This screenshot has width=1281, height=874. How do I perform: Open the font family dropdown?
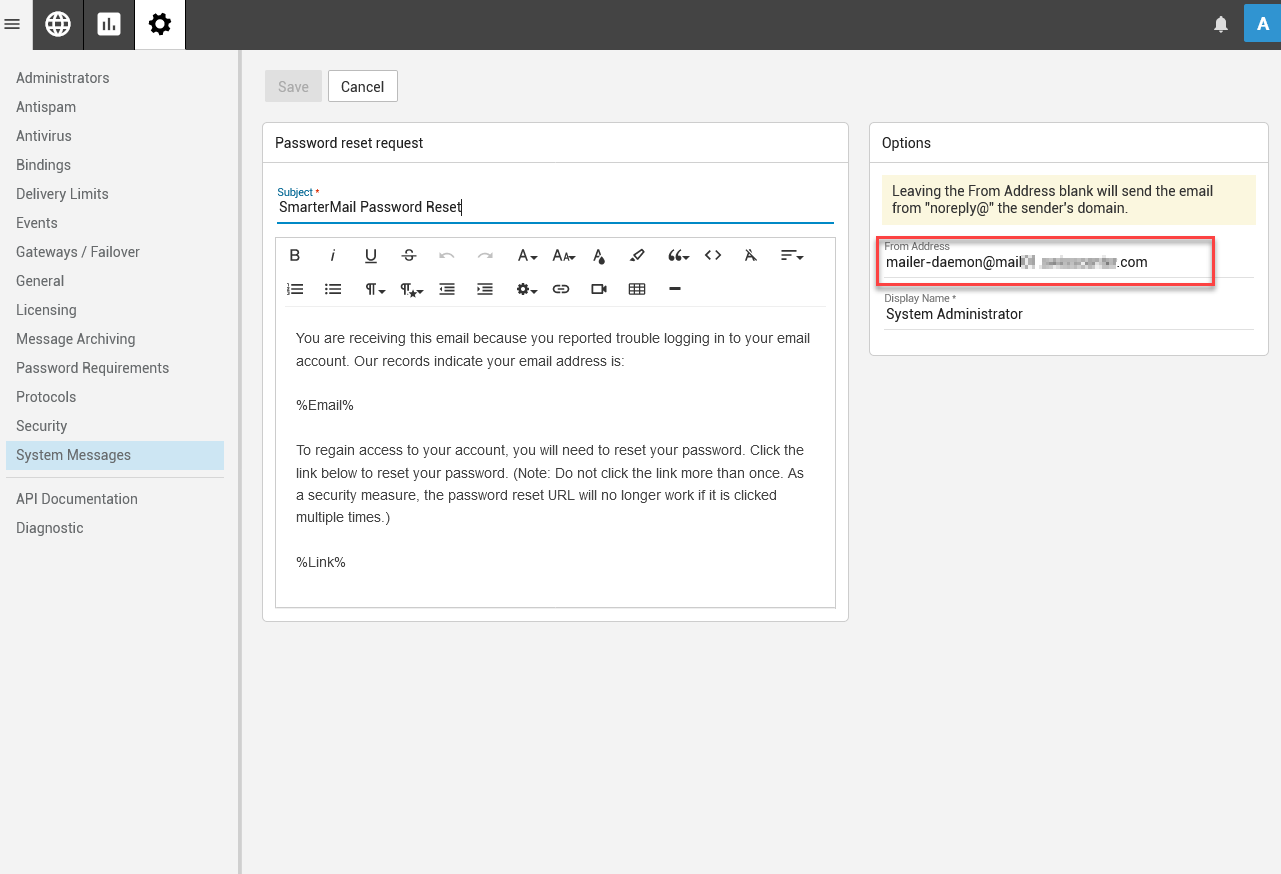point(527,256)
